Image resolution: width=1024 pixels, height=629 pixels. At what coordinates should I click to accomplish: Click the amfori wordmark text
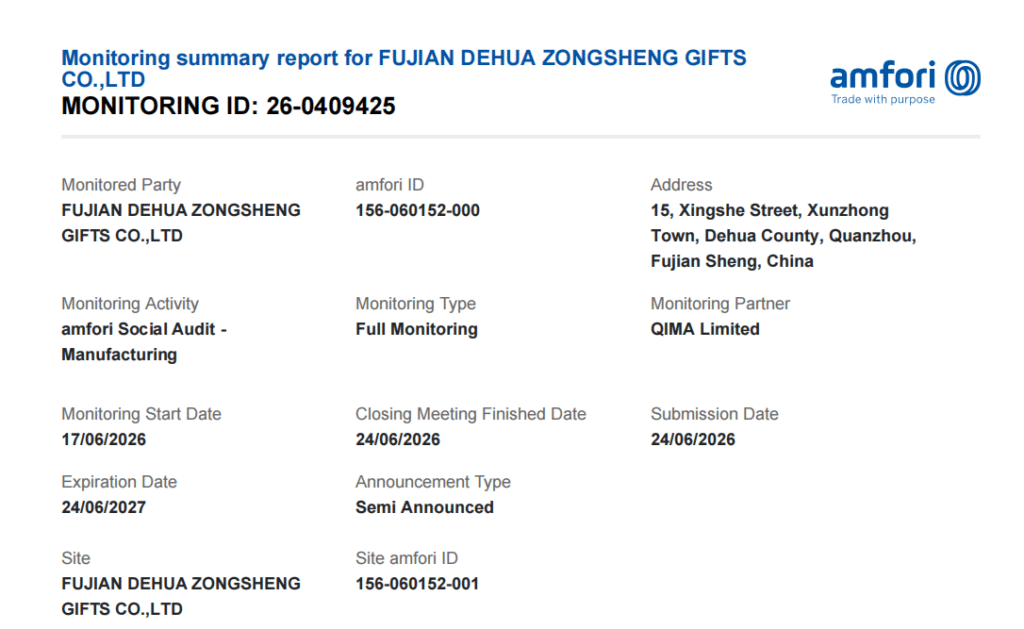point(883,76)
